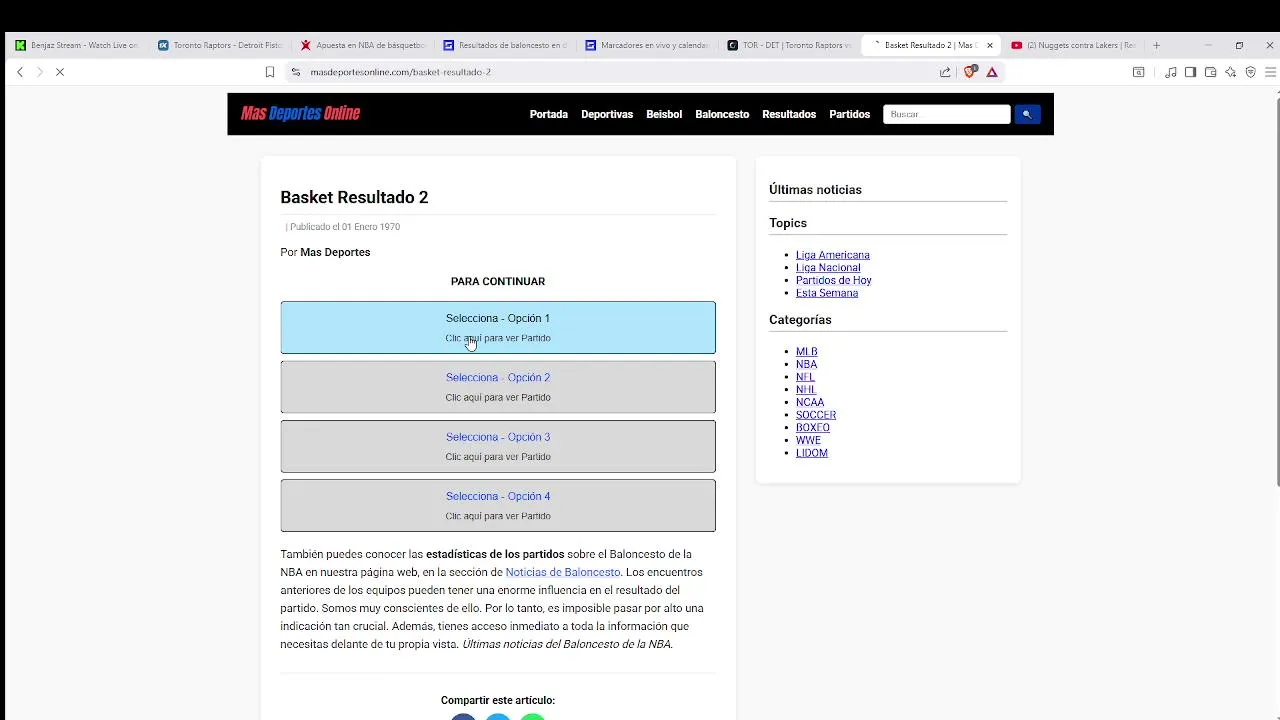Viewport: 1280px width, 720px height.
Task: Switch to Benjaz Stream tab
Action: click(x=76, y=45)
